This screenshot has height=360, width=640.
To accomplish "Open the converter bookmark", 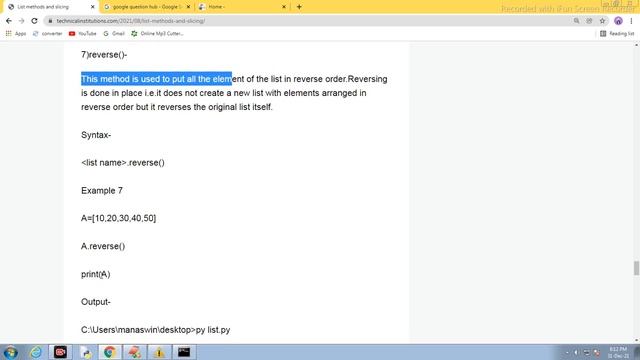I will [47, 33].
